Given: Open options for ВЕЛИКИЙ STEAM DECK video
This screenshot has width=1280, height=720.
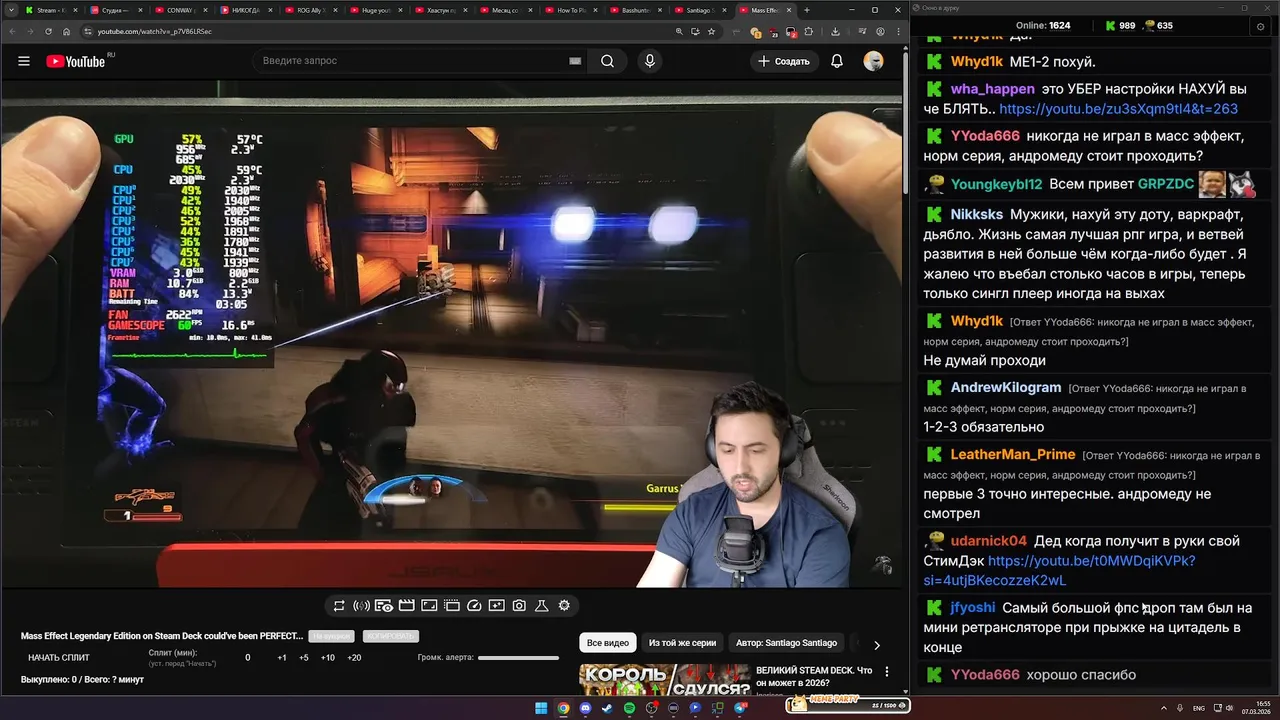Looking at the screenshot, I should 886,673.
